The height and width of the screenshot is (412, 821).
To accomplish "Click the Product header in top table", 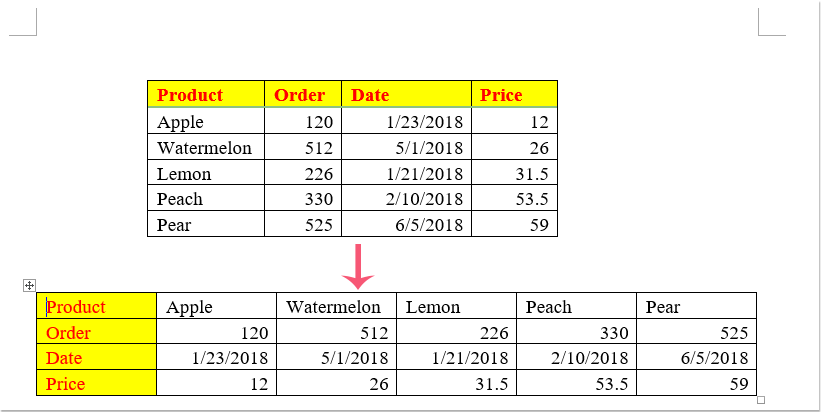I will [190, 95].
